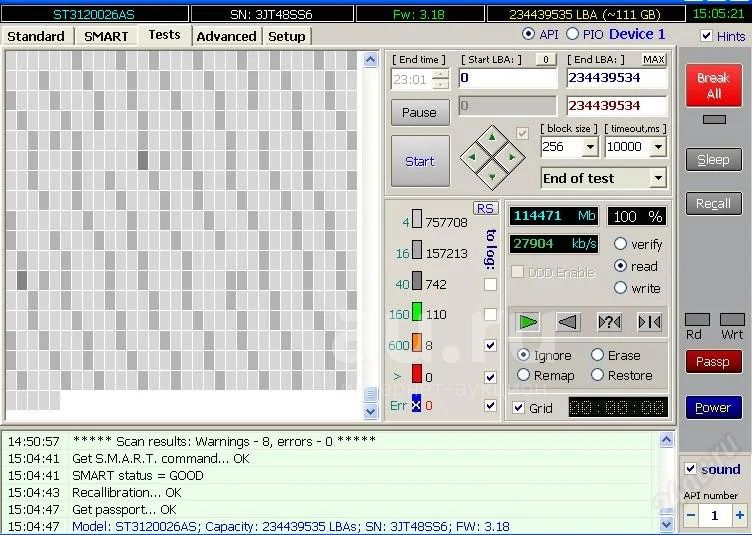This screenshot has width=752, height=535.
Task: Choose Restore action for bad blocks
Action: (x=597, y=375)
